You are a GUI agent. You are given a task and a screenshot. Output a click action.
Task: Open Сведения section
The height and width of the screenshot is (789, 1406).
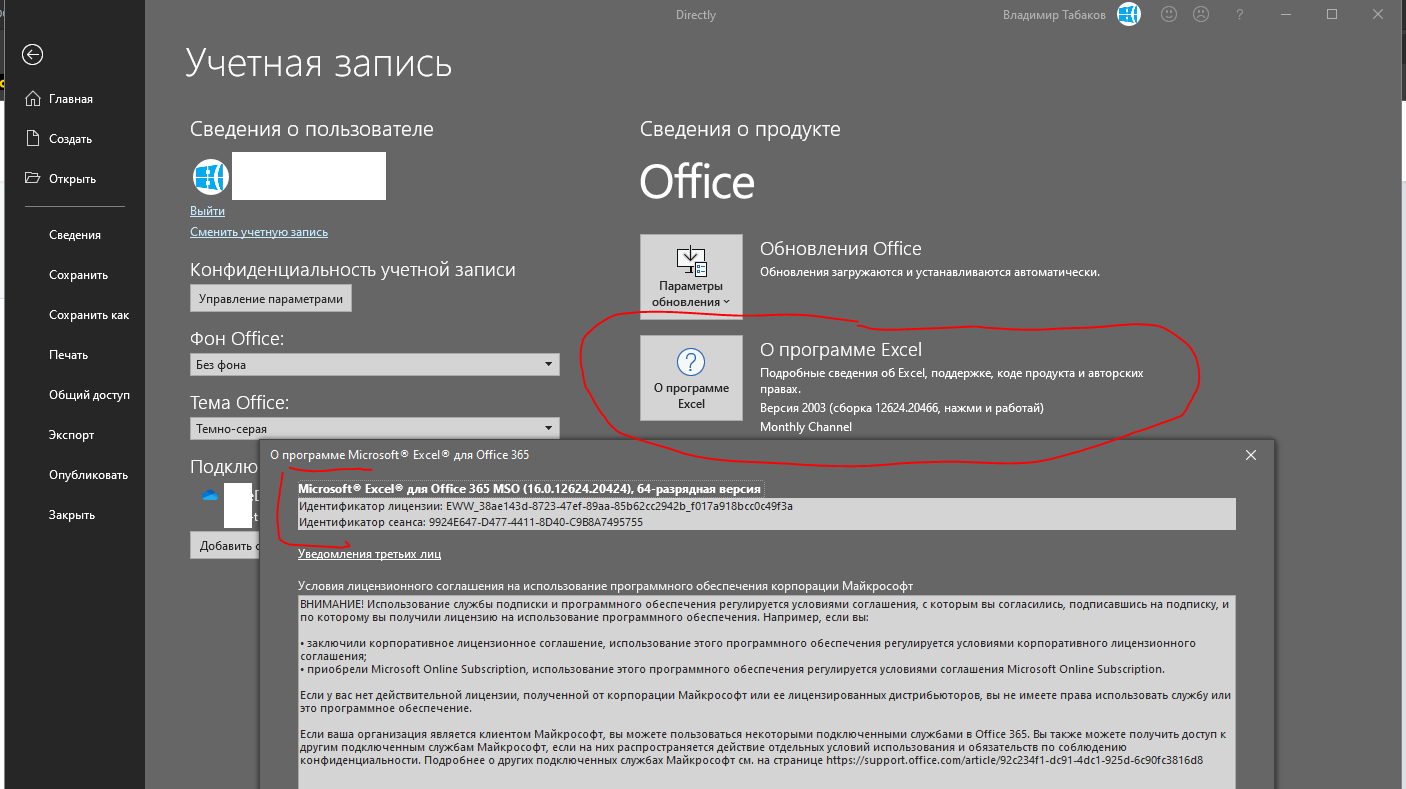tap(75, 235)
